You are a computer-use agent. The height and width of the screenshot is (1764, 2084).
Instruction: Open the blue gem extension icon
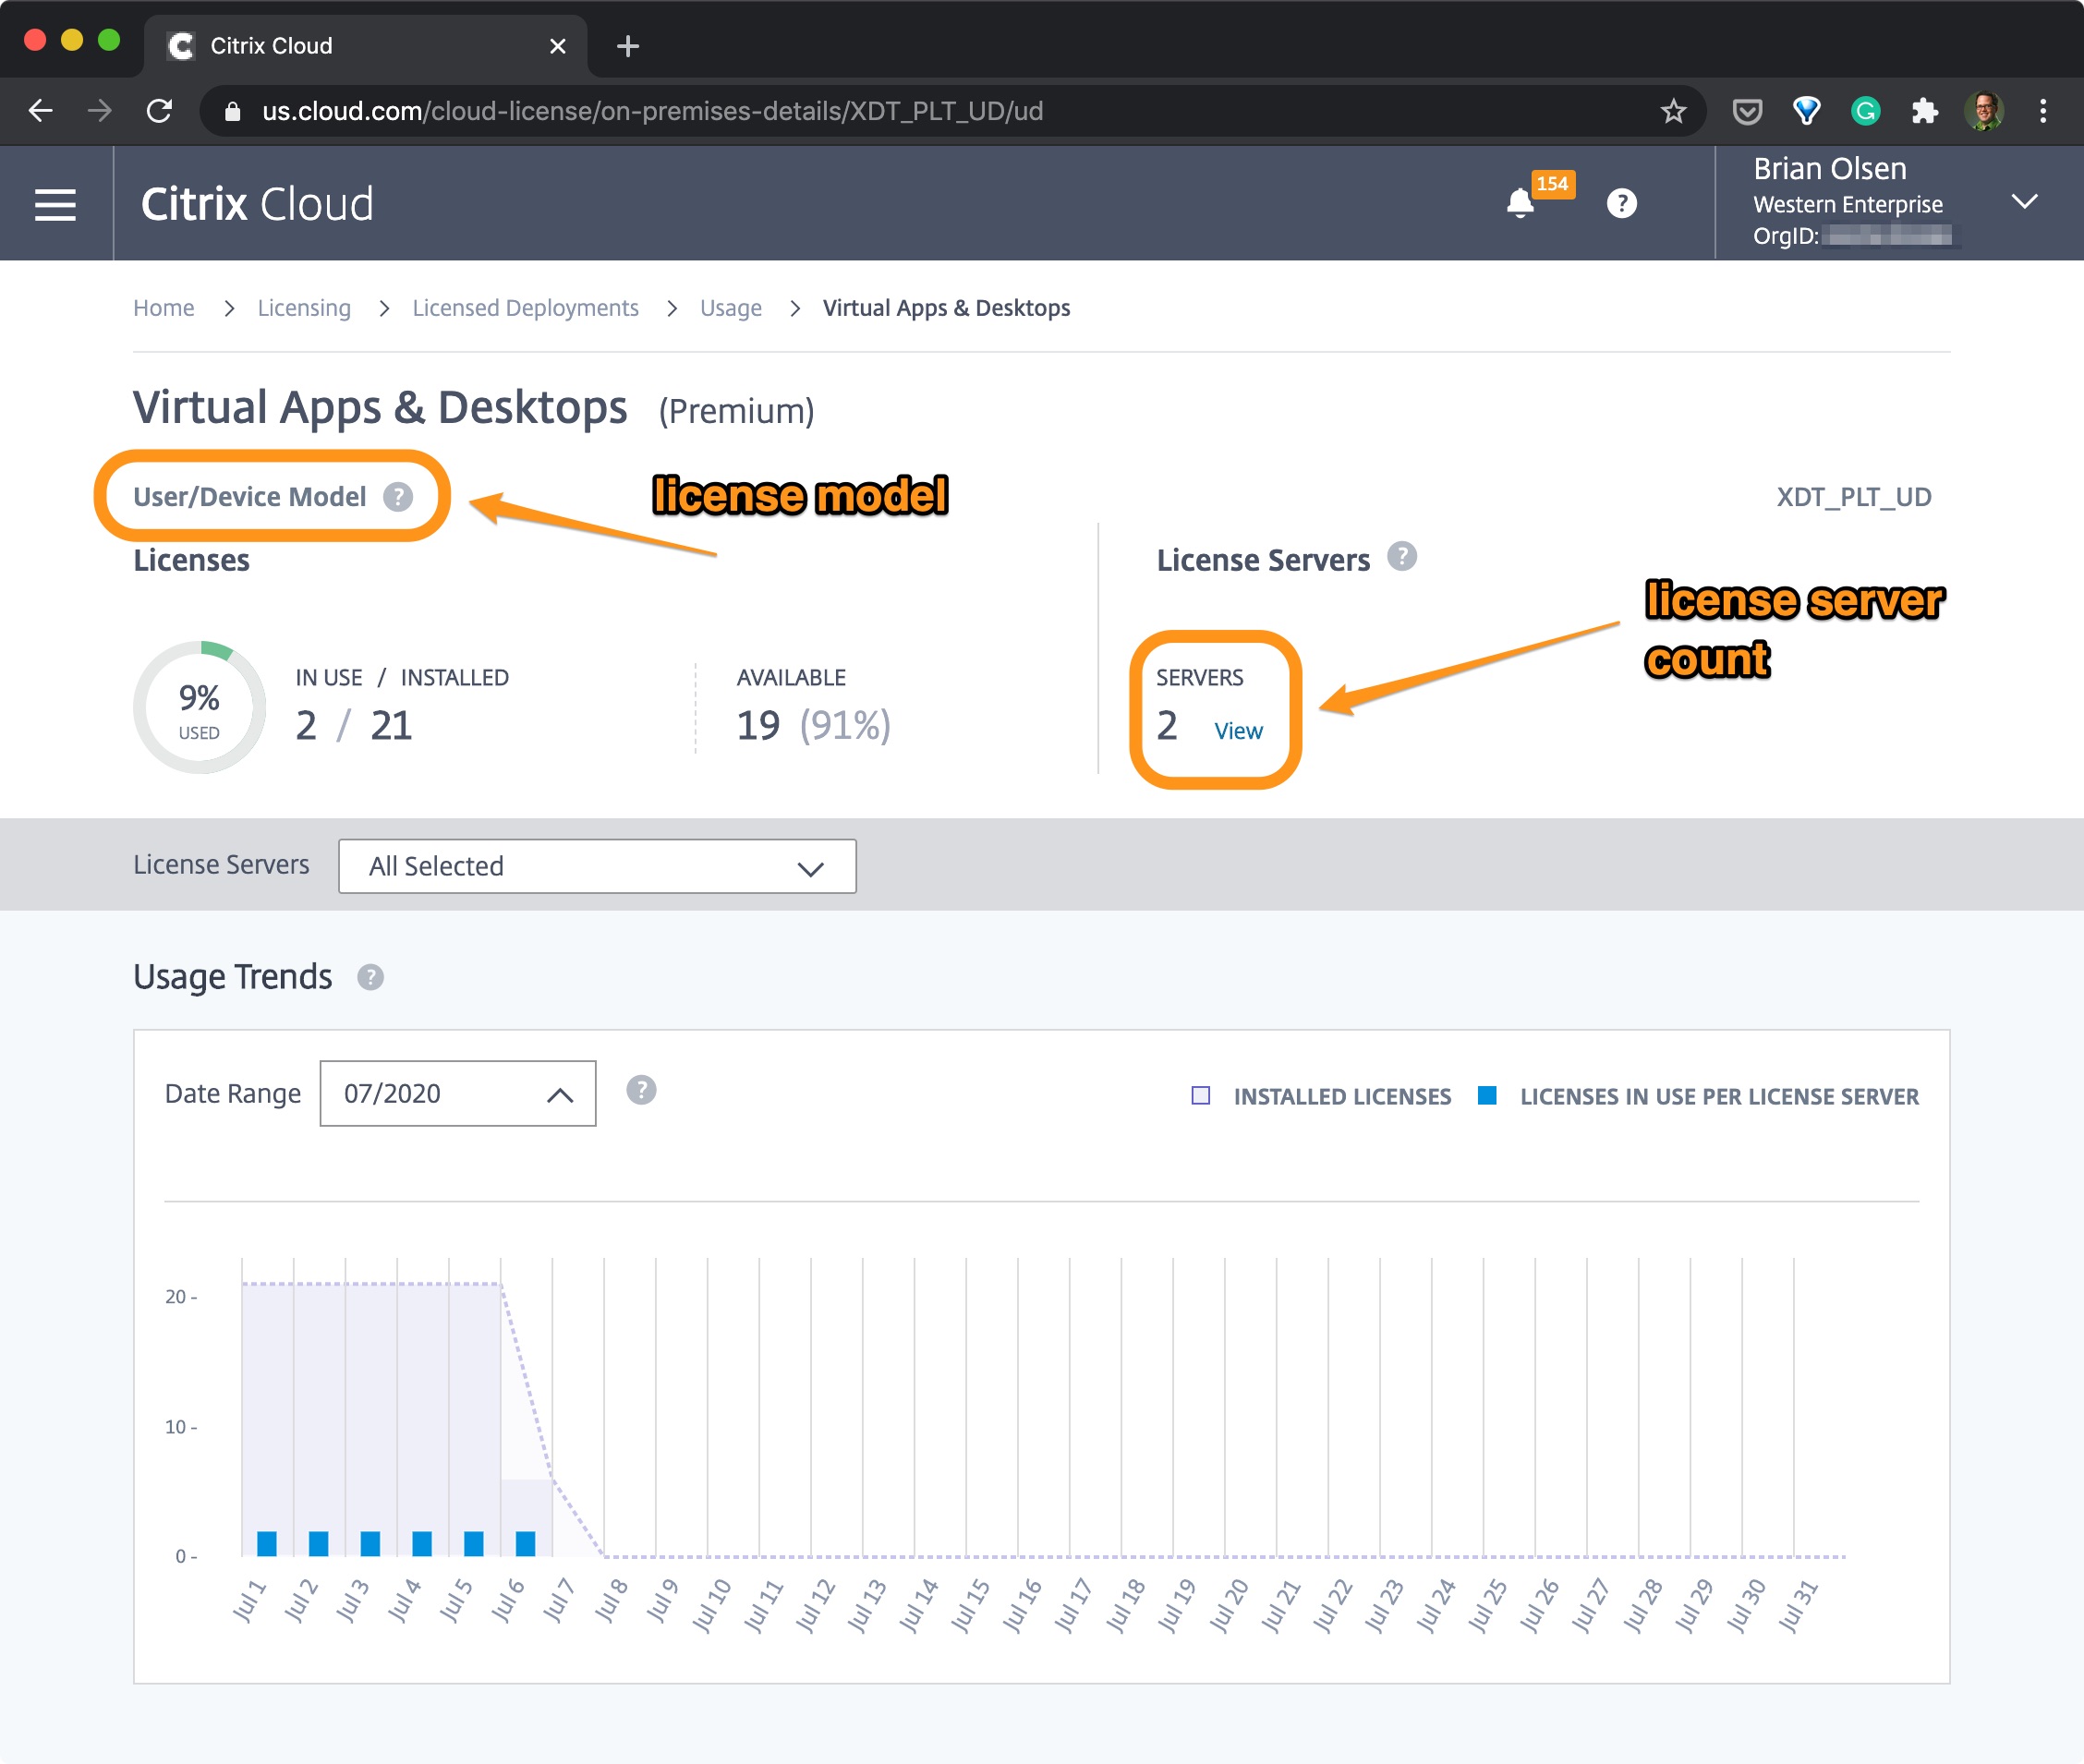click(x=1806, y=111)
